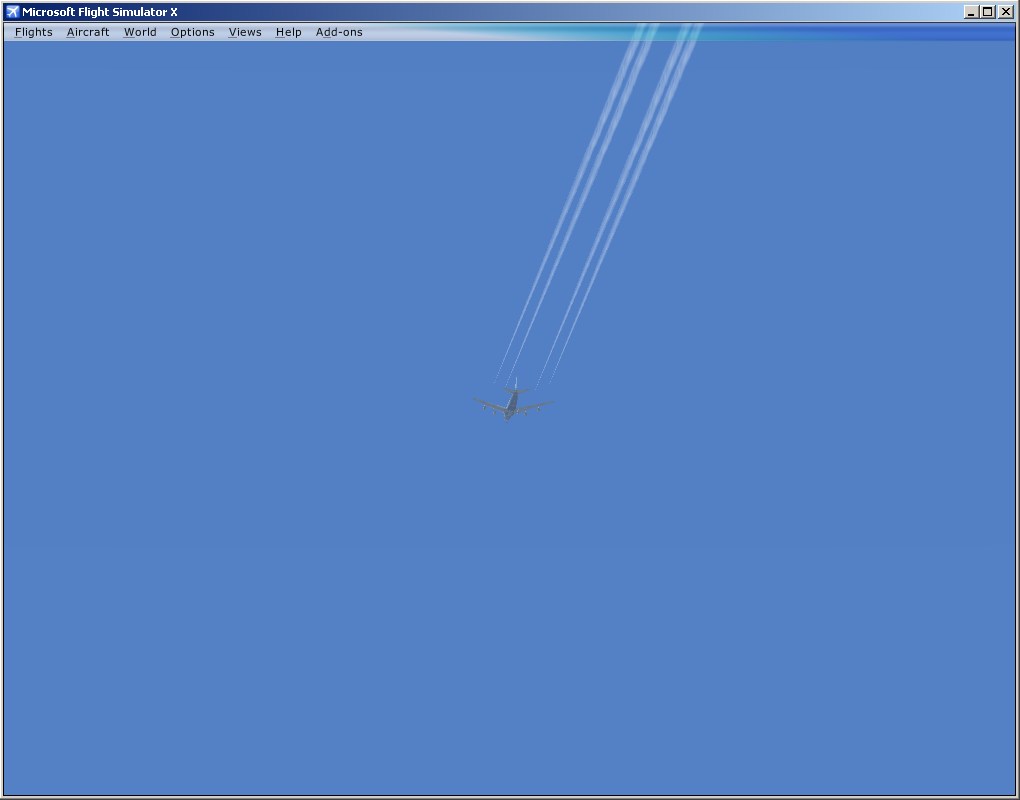Click the aircraft in the sky view
Screen dimensions: 1020x800
tap(513, 401)
